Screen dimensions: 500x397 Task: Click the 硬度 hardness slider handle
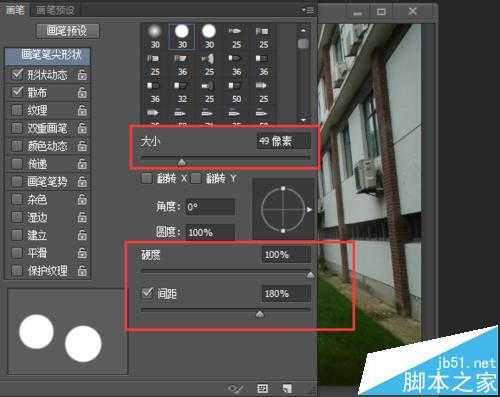(x=310, y=275)
